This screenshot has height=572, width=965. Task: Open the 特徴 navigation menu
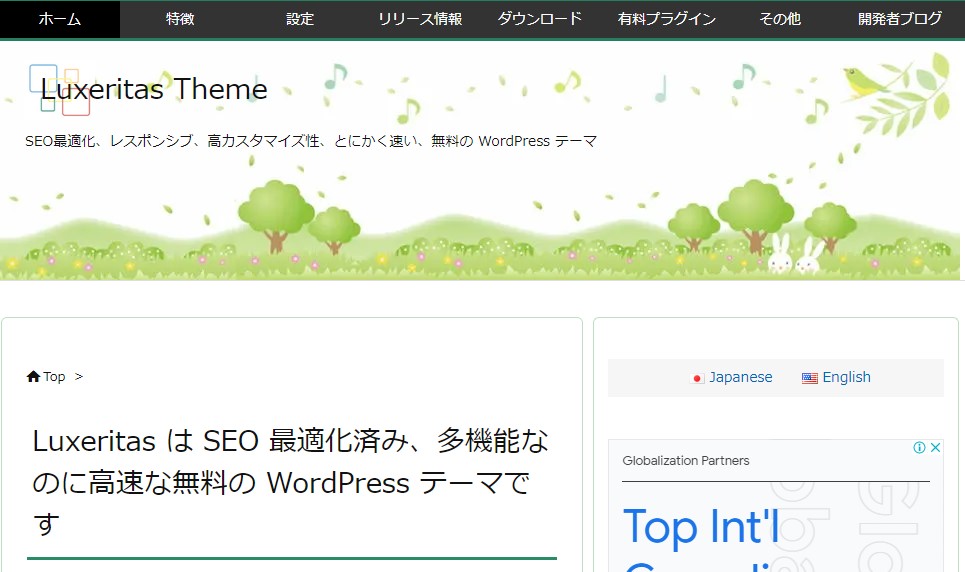pyautogui.click(x=180, y=19)
